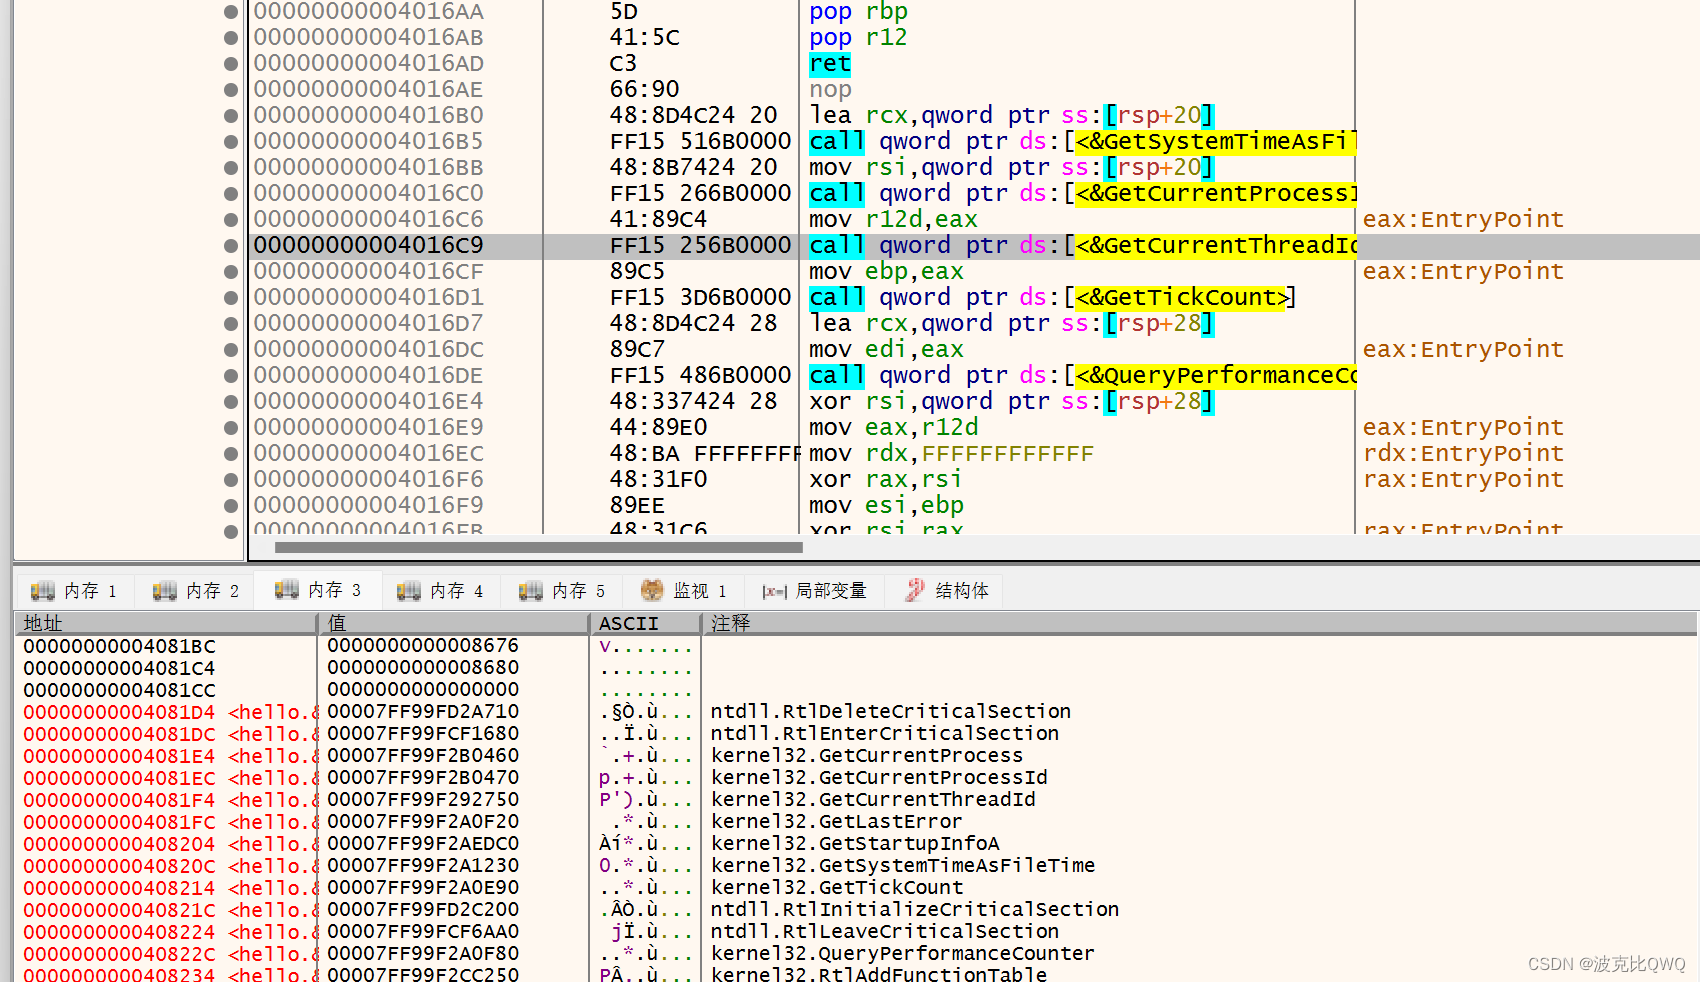Screen dimensions: 1700x982
Task: Toggle breakpoint dot at address 00000000004016D1
Action: (231, 298)
